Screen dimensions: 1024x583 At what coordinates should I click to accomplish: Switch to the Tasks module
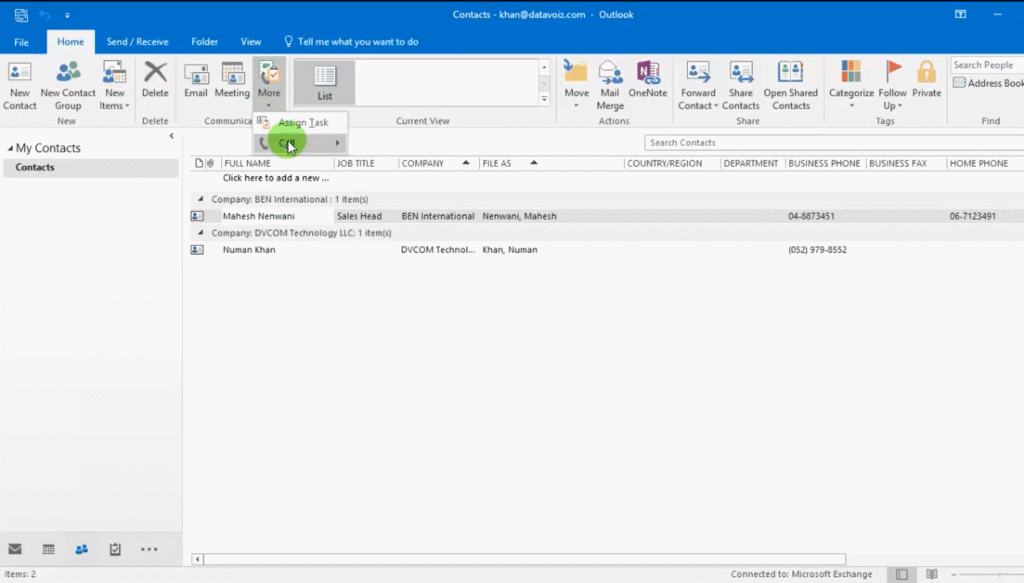coord(115,549)
